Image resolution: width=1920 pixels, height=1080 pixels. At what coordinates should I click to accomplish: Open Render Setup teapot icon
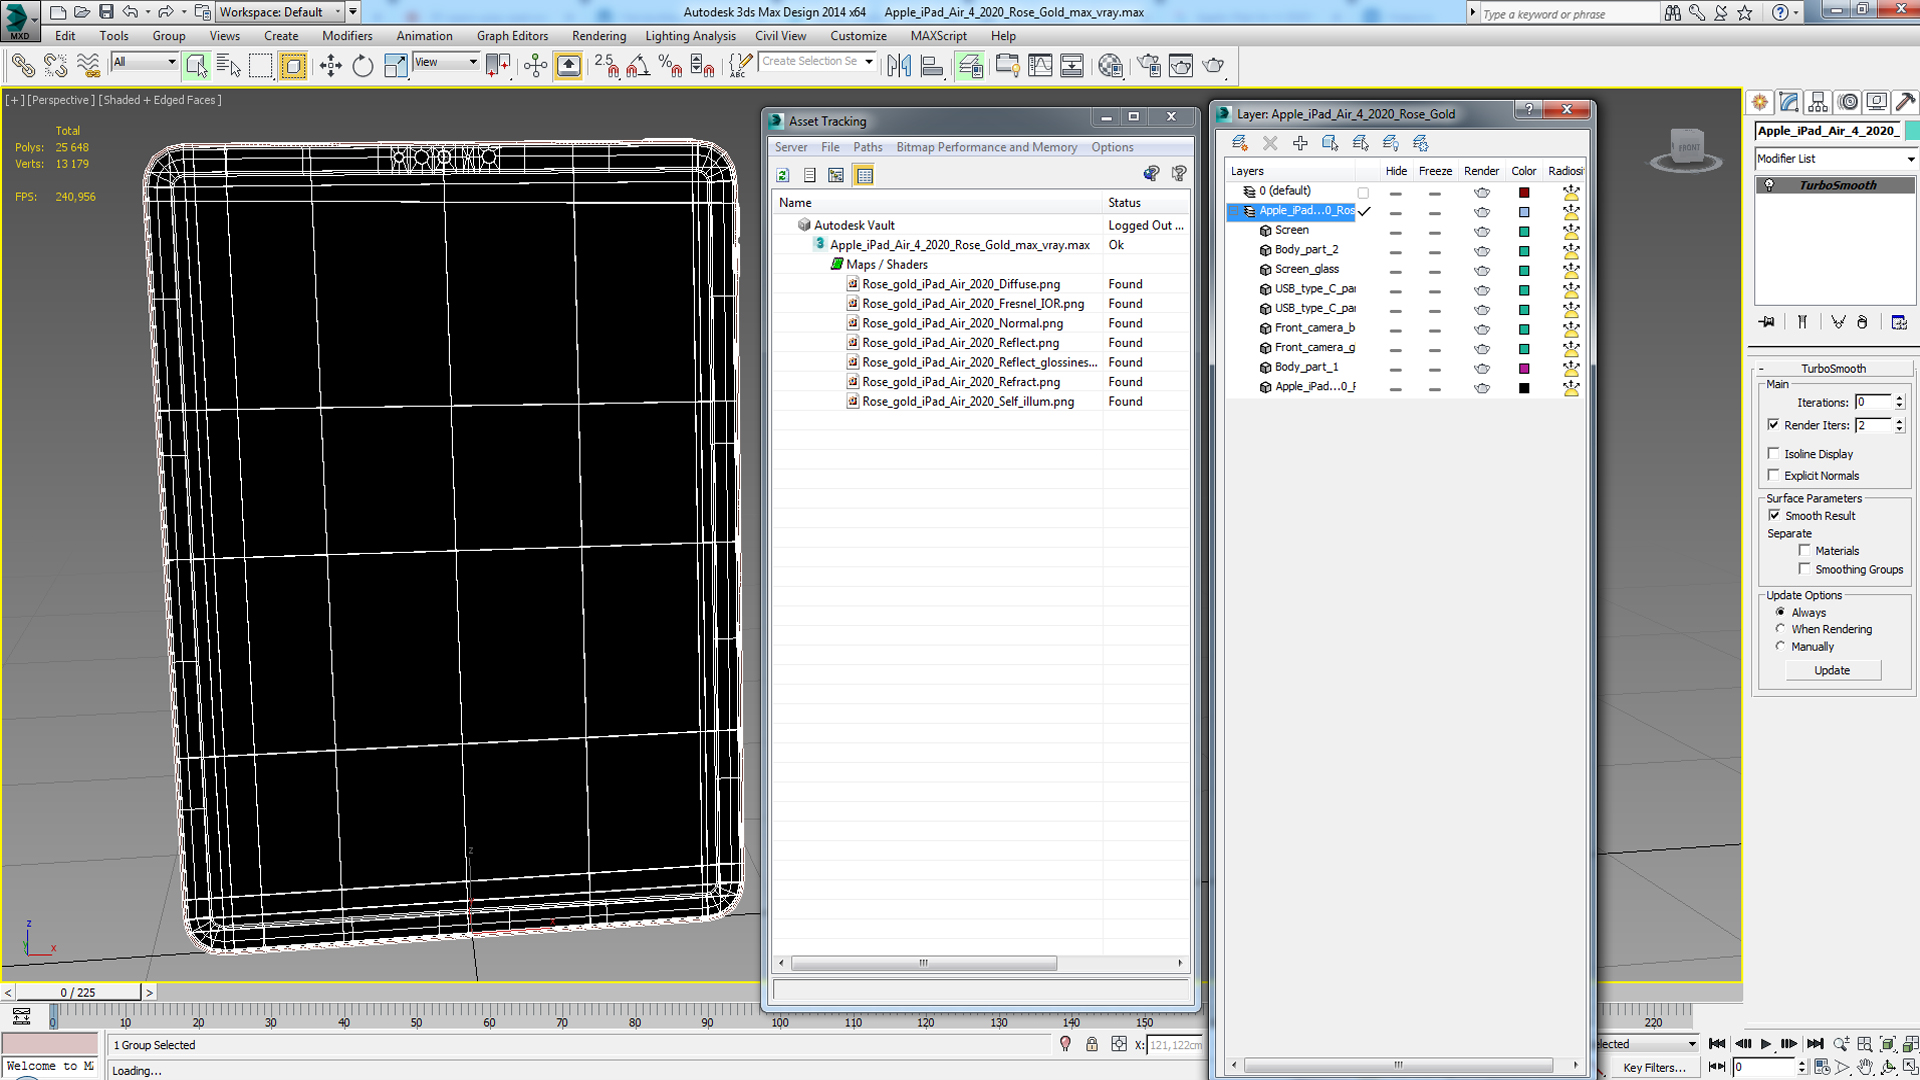[1149, 66]
